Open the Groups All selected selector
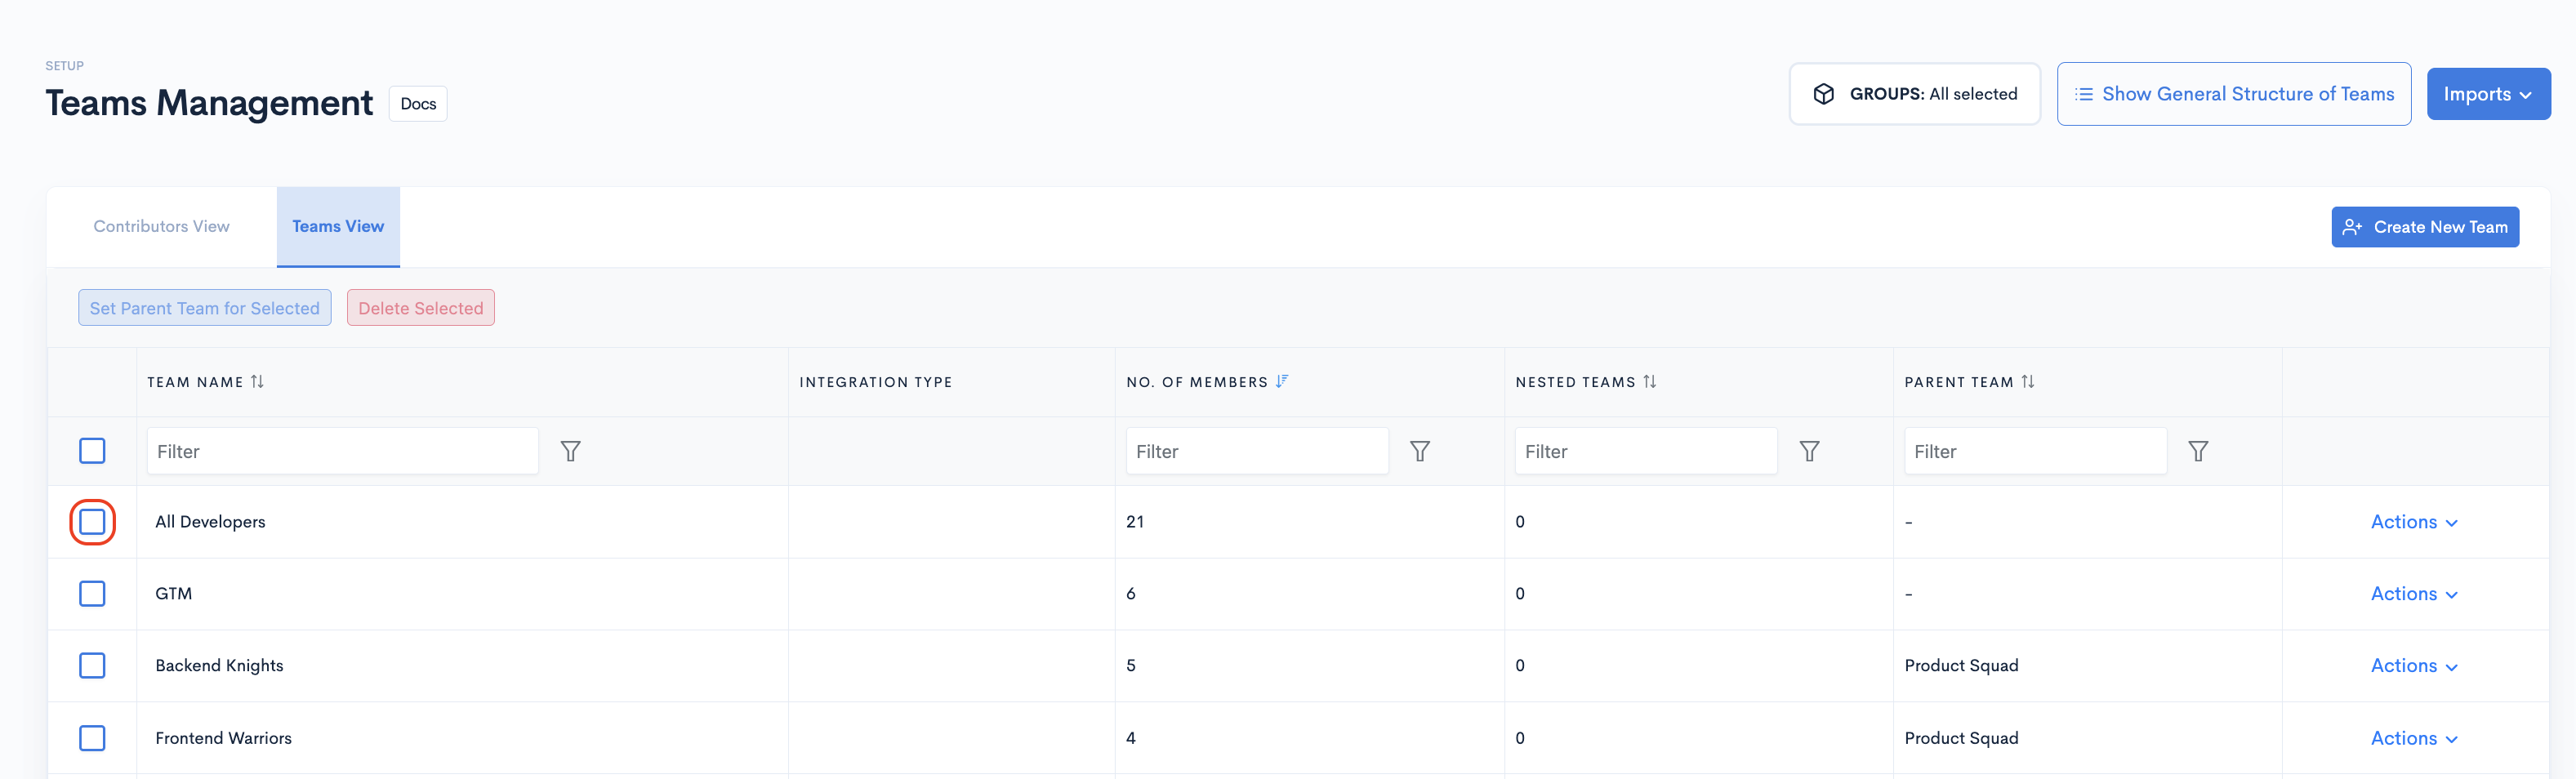 [1914, 94]
